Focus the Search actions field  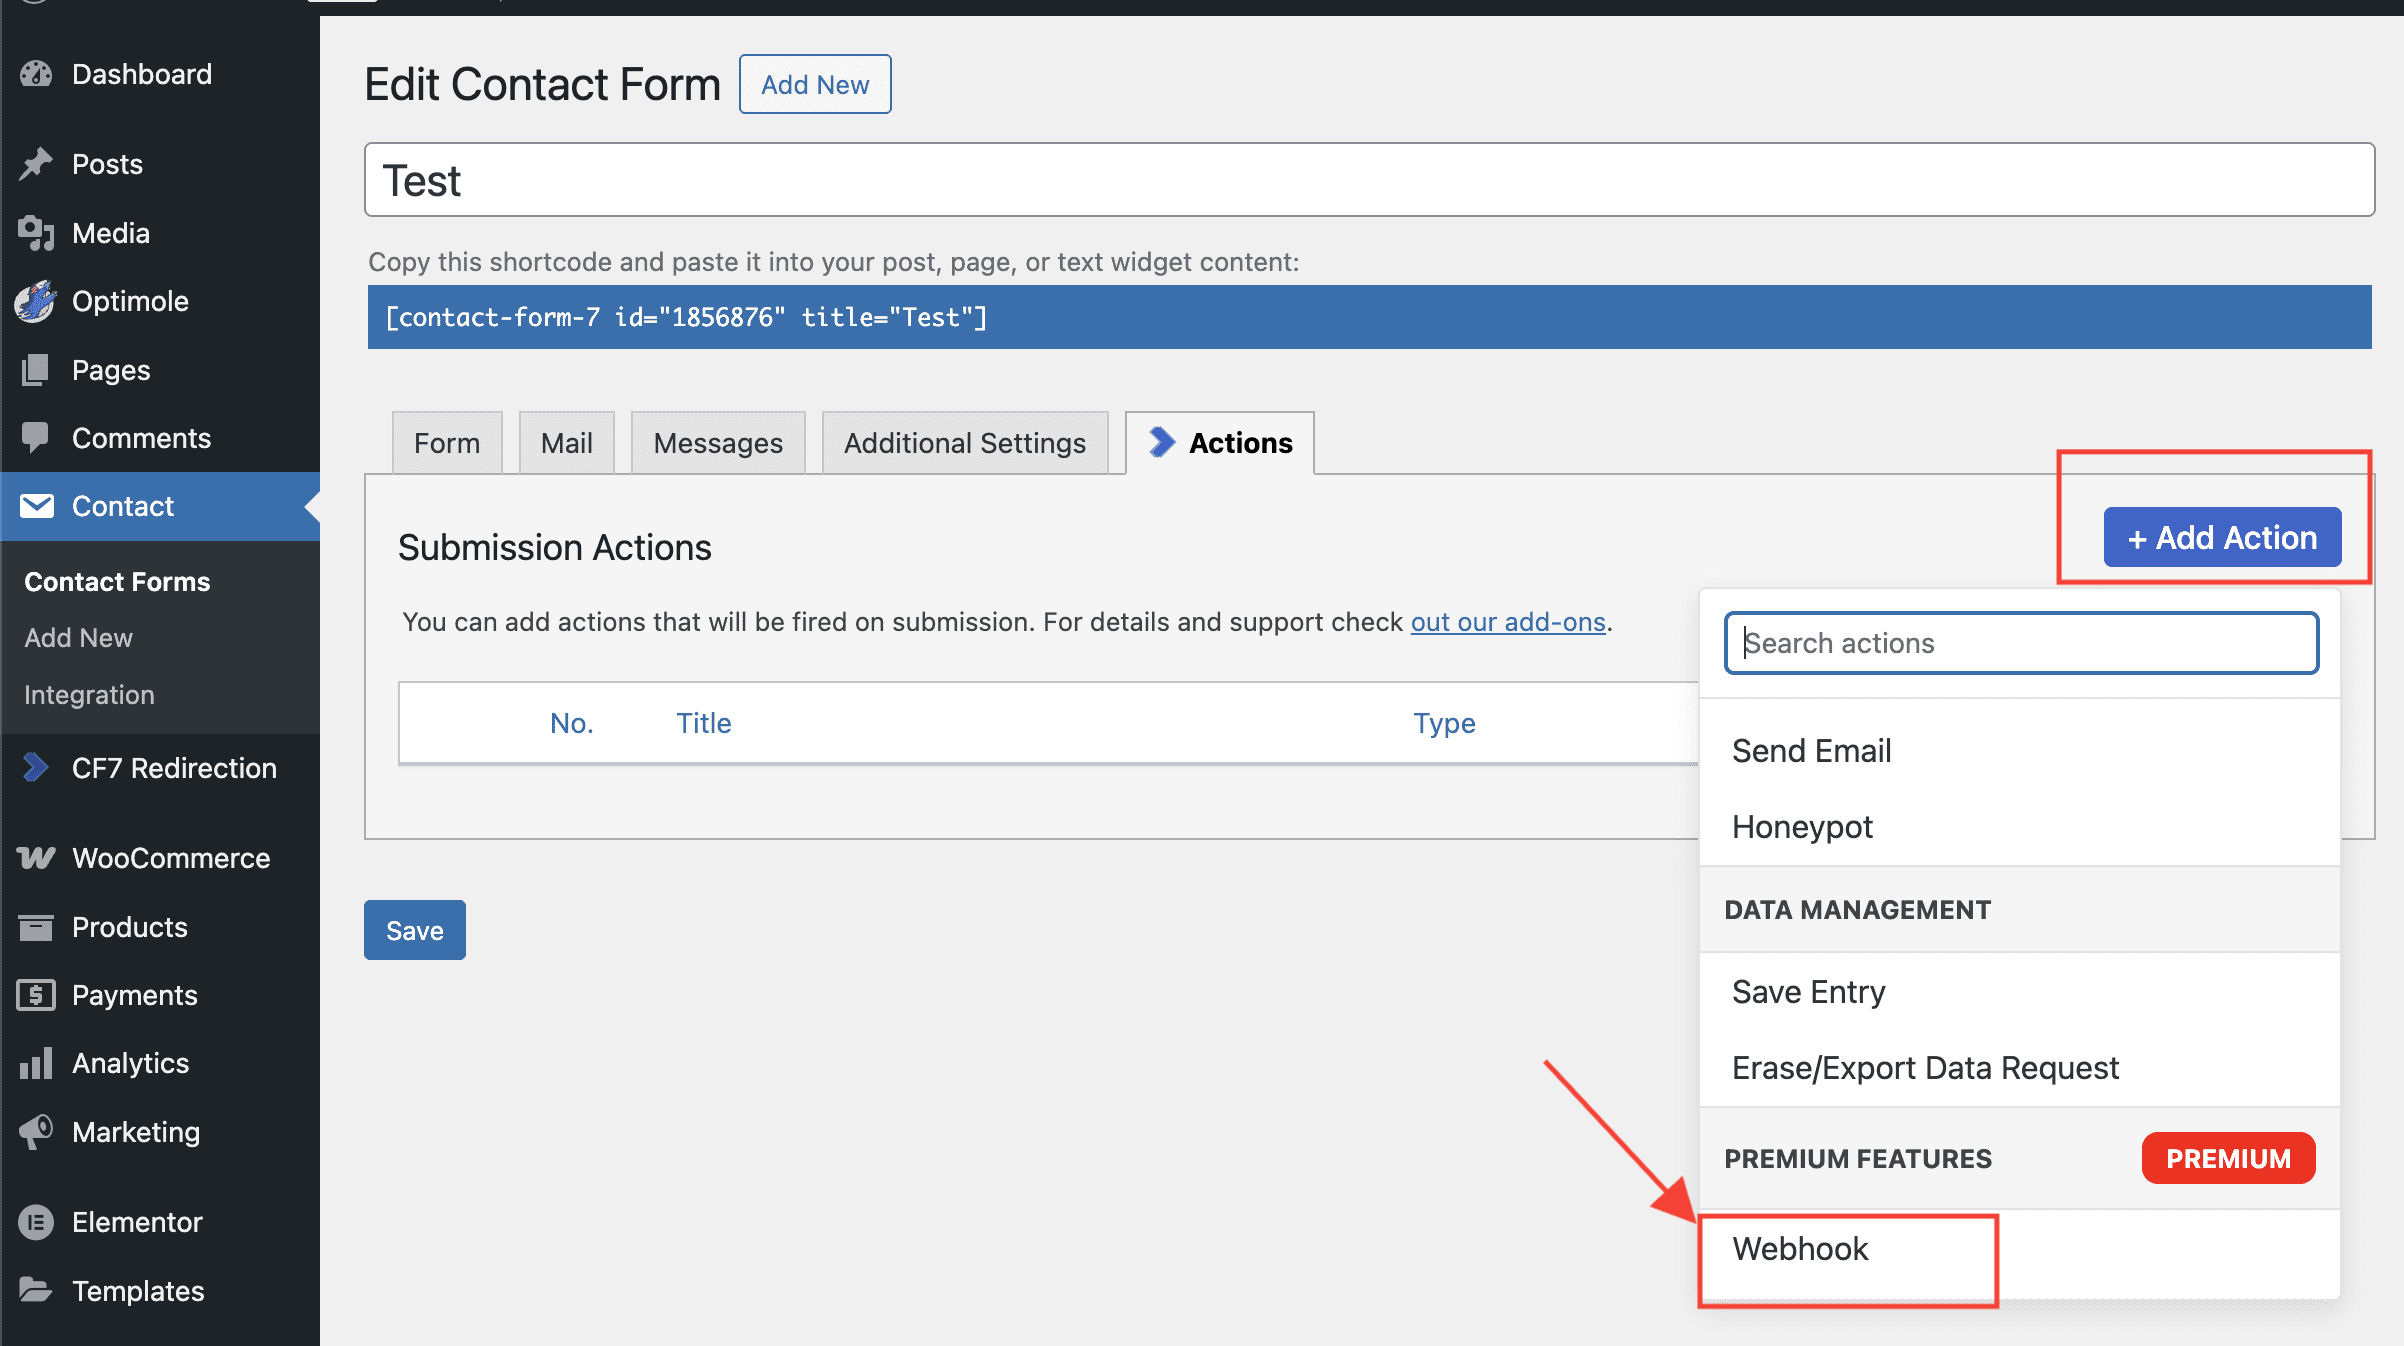2021,643
